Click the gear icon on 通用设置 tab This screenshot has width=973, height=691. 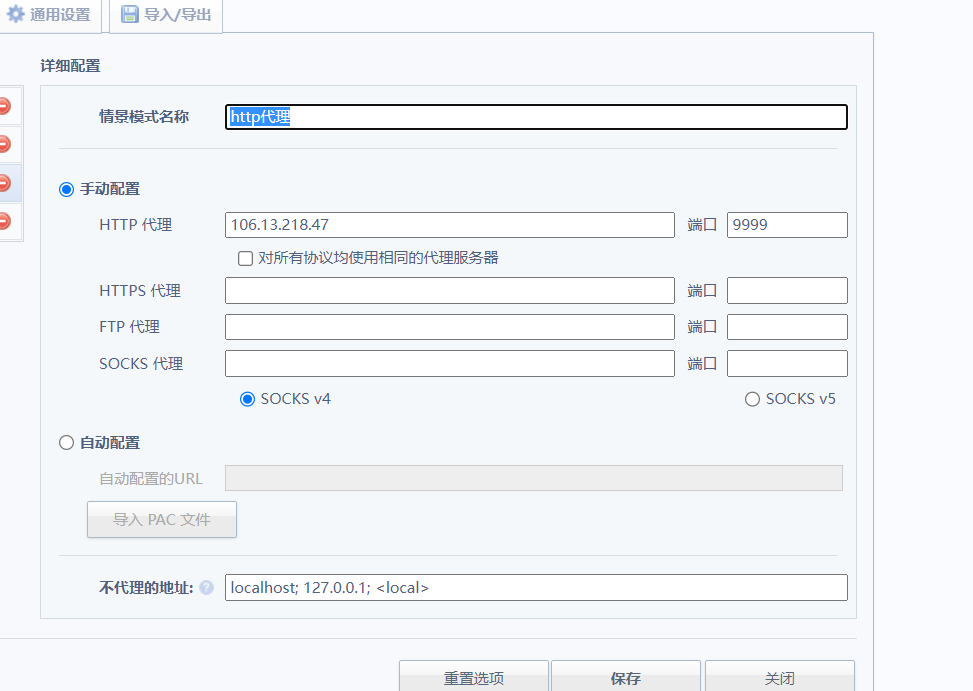coord(15,15)
